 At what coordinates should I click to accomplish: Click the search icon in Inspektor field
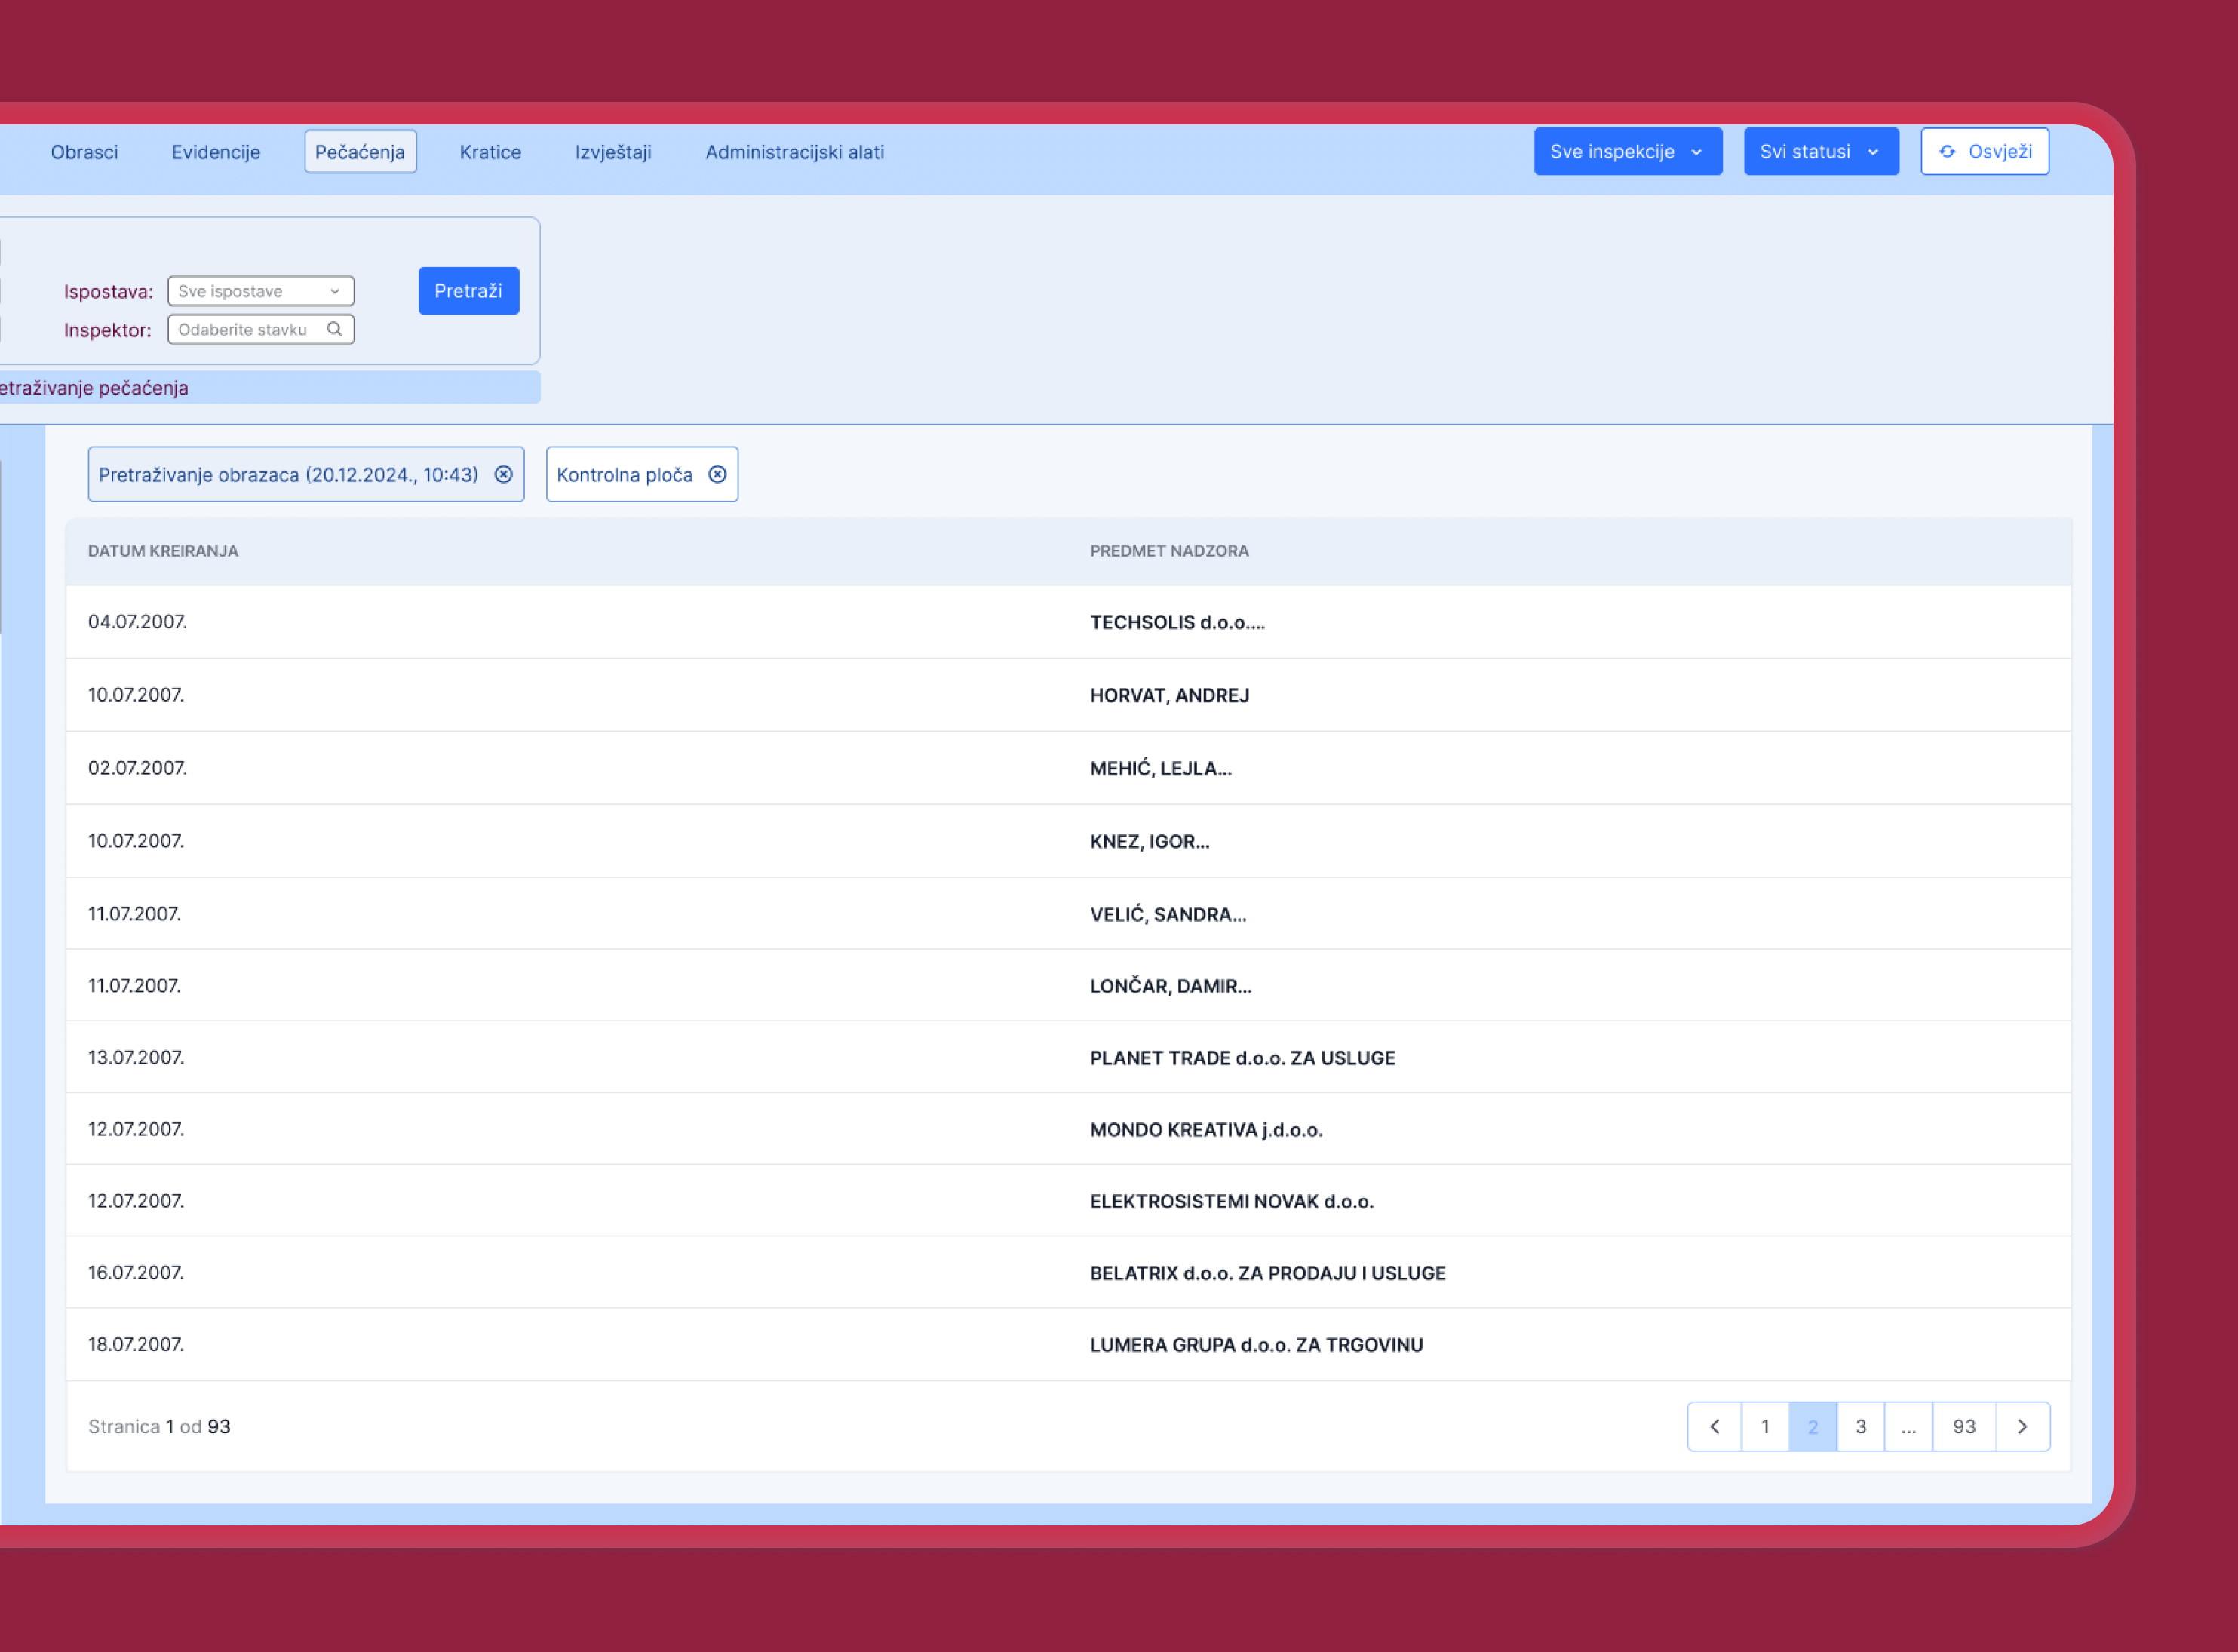coord(334,329)
